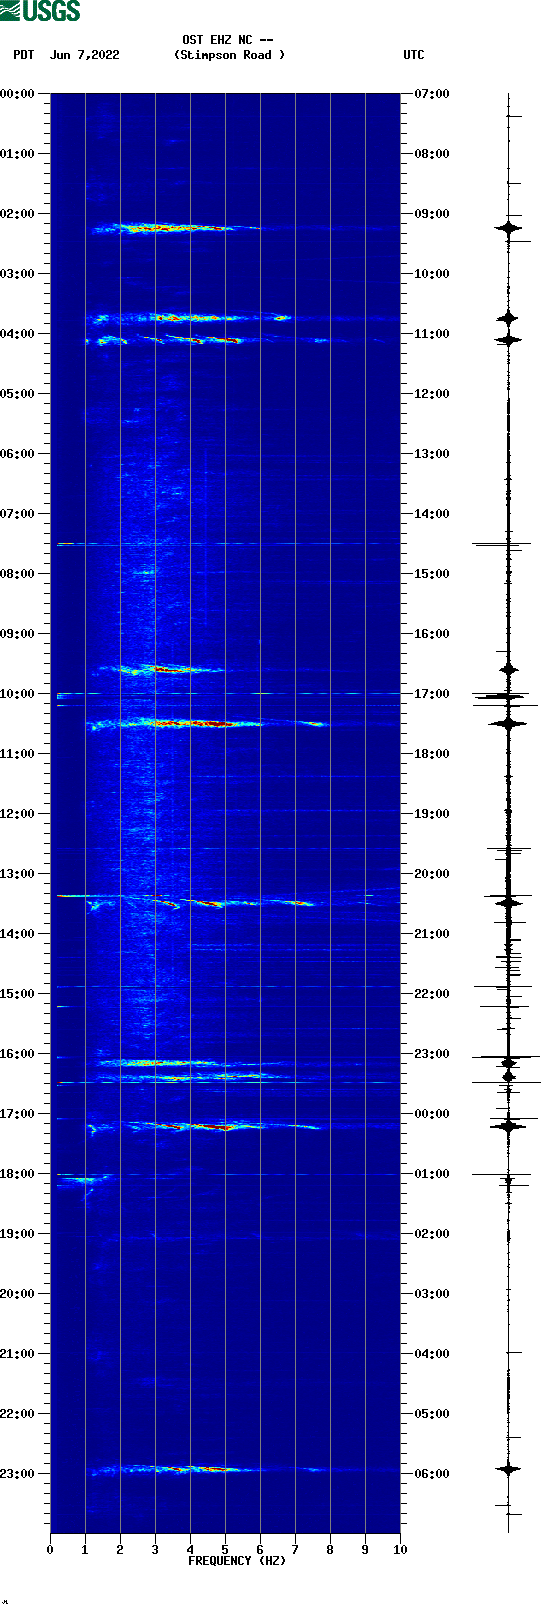552x1613 pixels.
Task: Click the 07:00 PDT time label
Action: point(18,514)
